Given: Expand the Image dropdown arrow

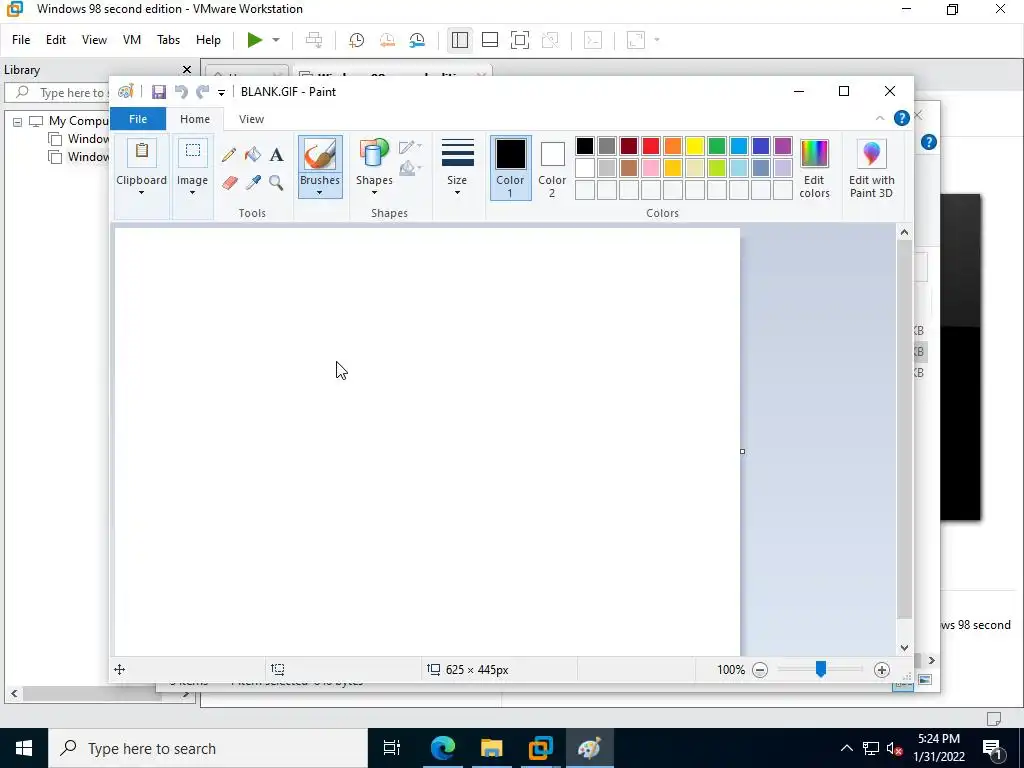Looking at the screenshot, I should tap(192, 193).
